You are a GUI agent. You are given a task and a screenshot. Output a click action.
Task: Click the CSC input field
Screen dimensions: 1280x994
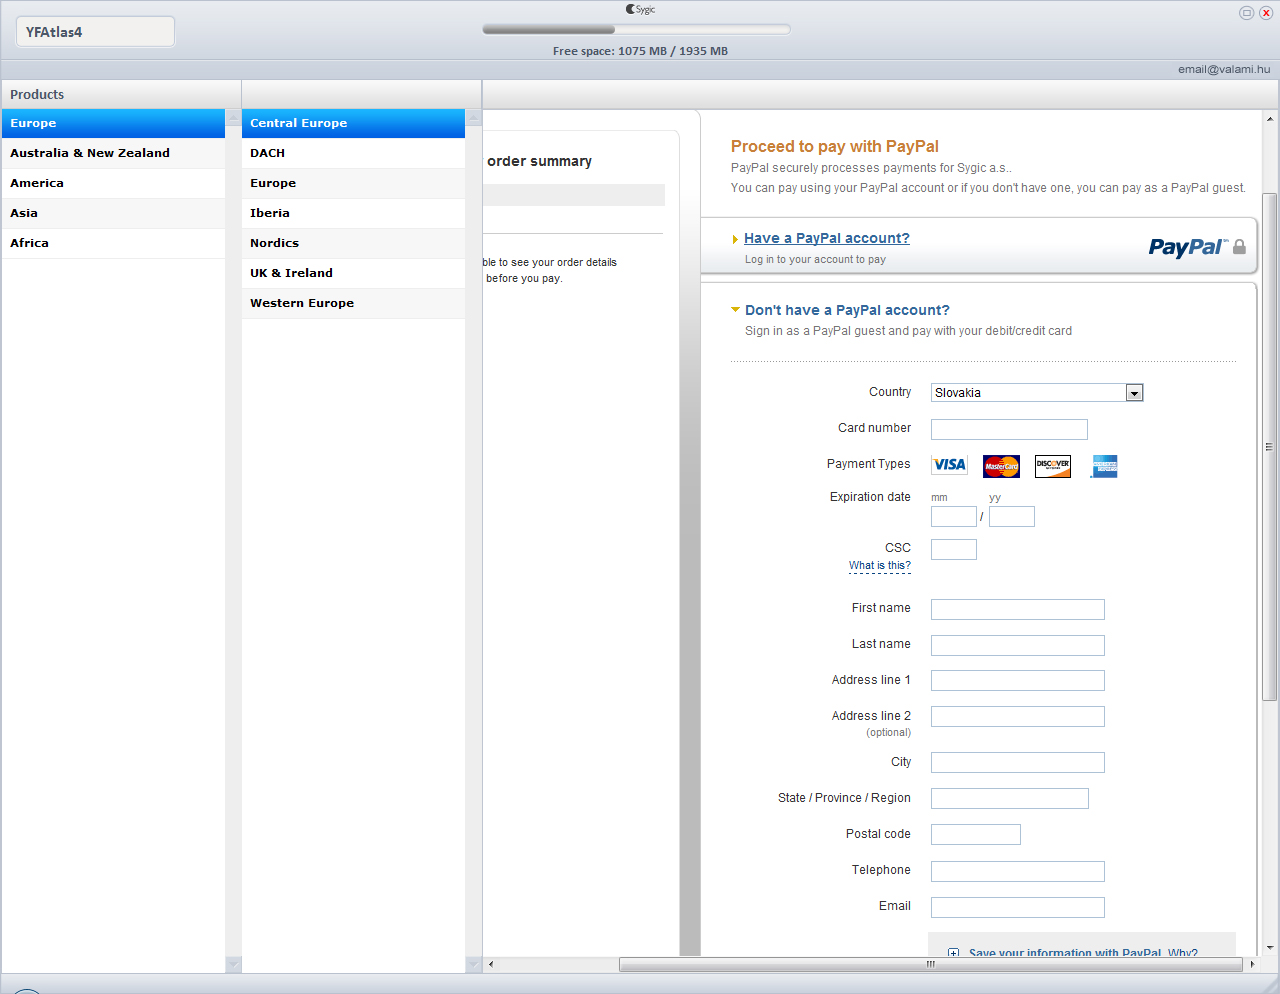(x=954, y=549)
